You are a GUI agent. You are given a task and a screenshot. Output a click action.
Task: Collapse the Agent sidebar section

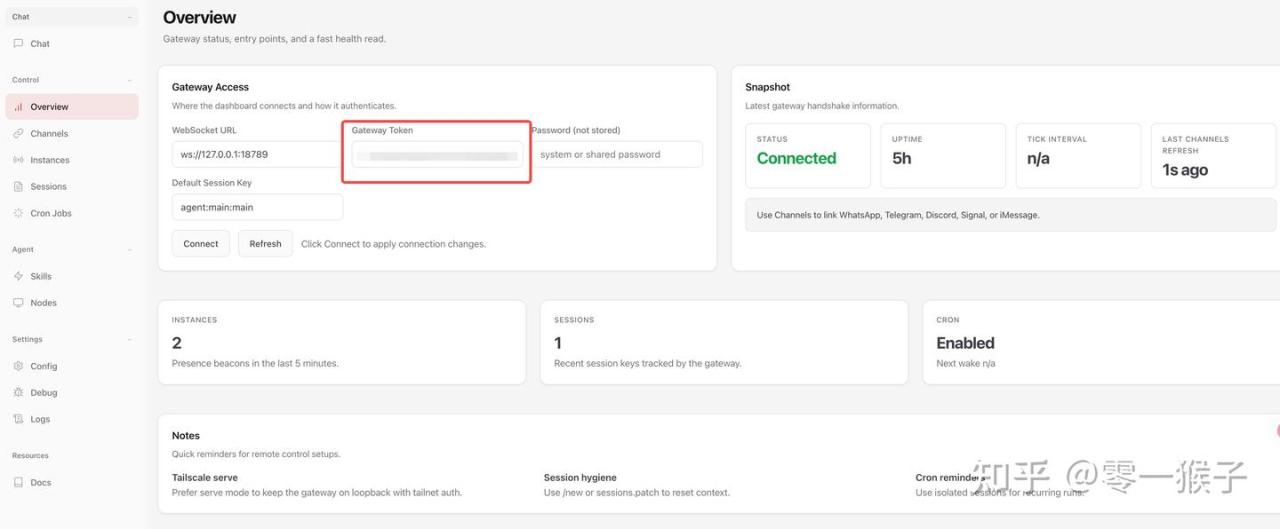coord(129,250)
